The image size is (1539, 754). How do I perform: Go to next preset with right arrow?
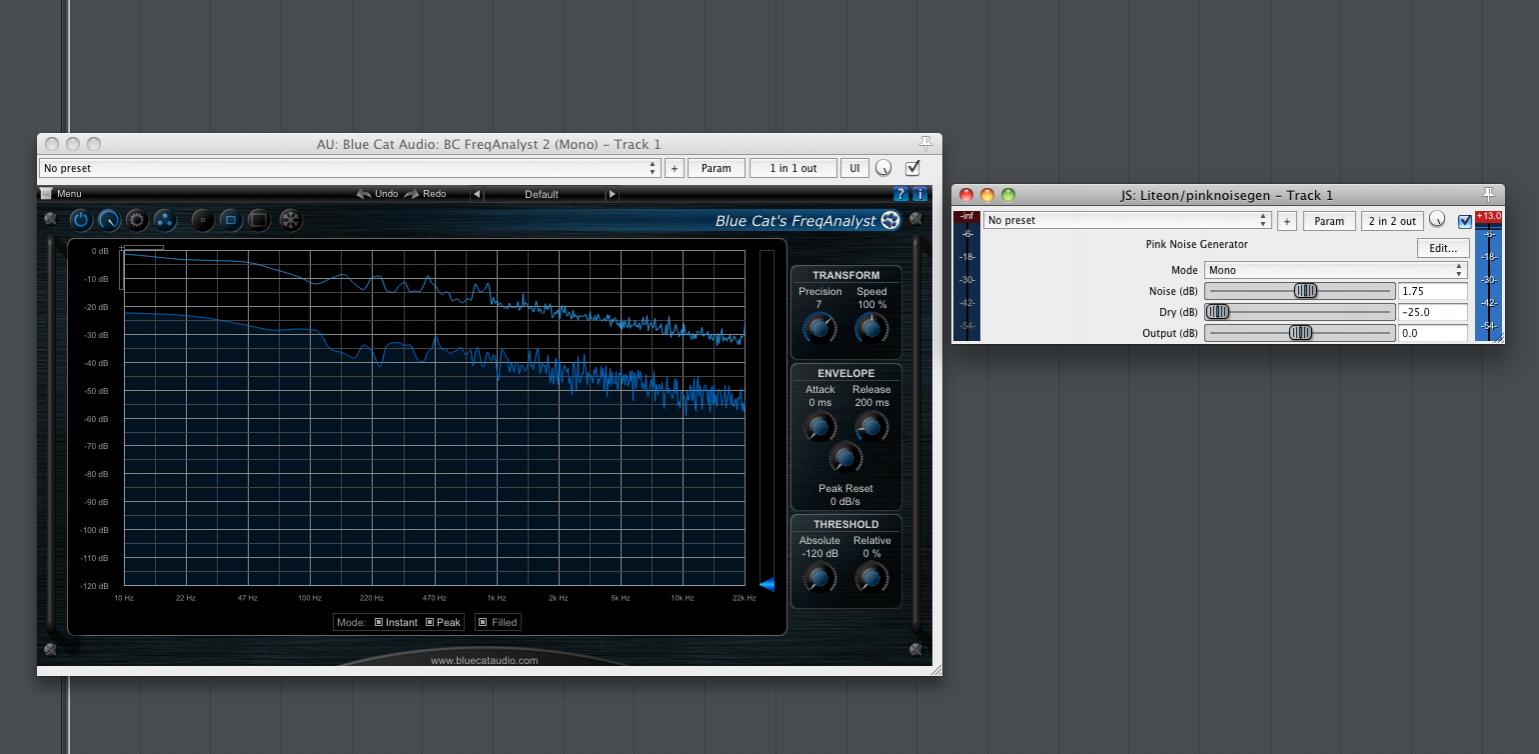point(612,194)
